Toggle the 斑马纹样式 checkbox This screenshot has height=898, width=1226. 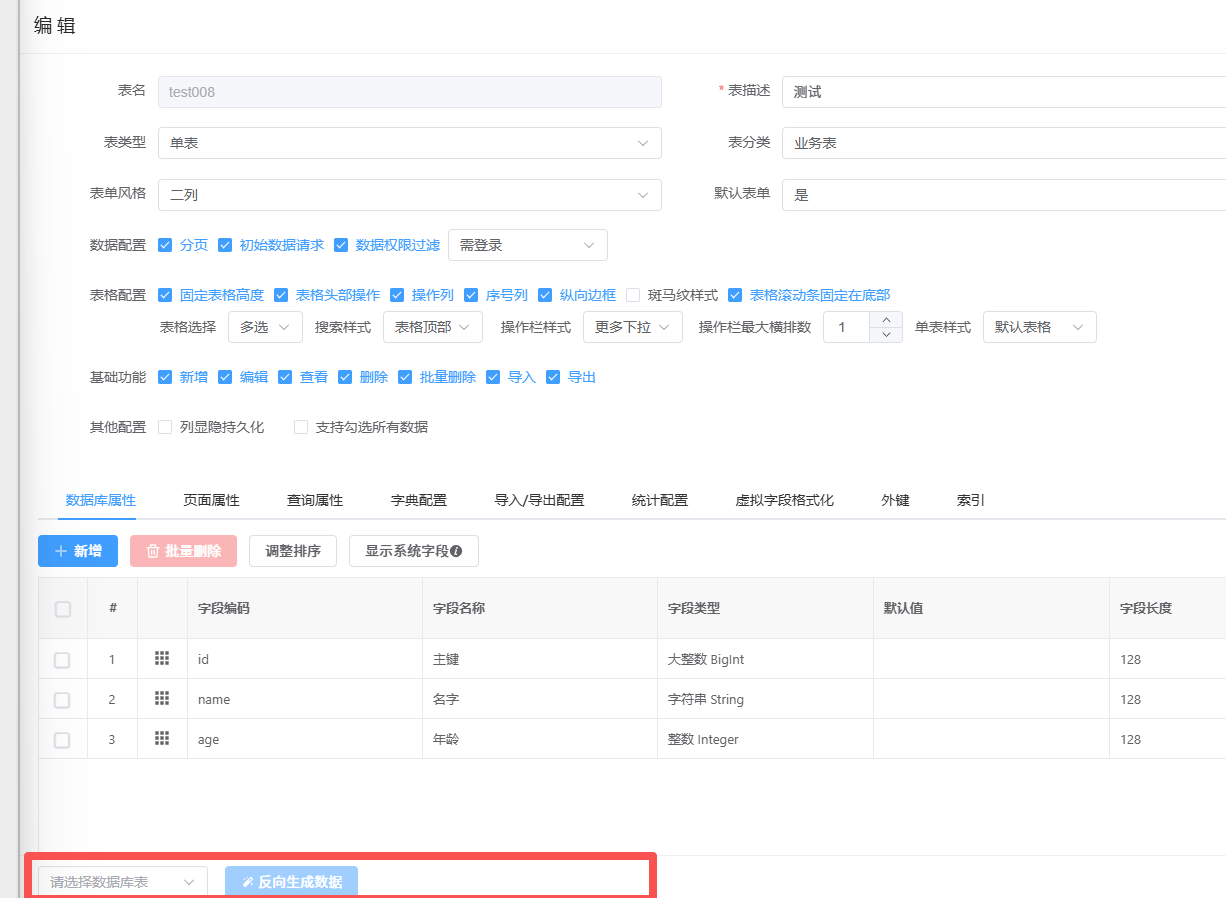[x=633, y=295]
